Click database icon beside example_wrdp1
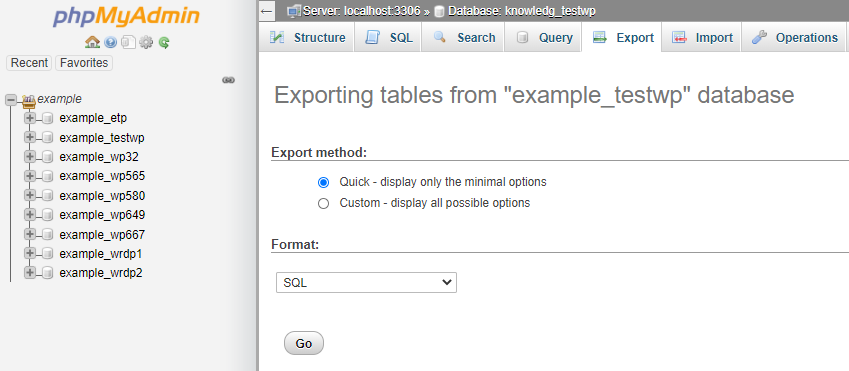 click(x=48, y=254)
